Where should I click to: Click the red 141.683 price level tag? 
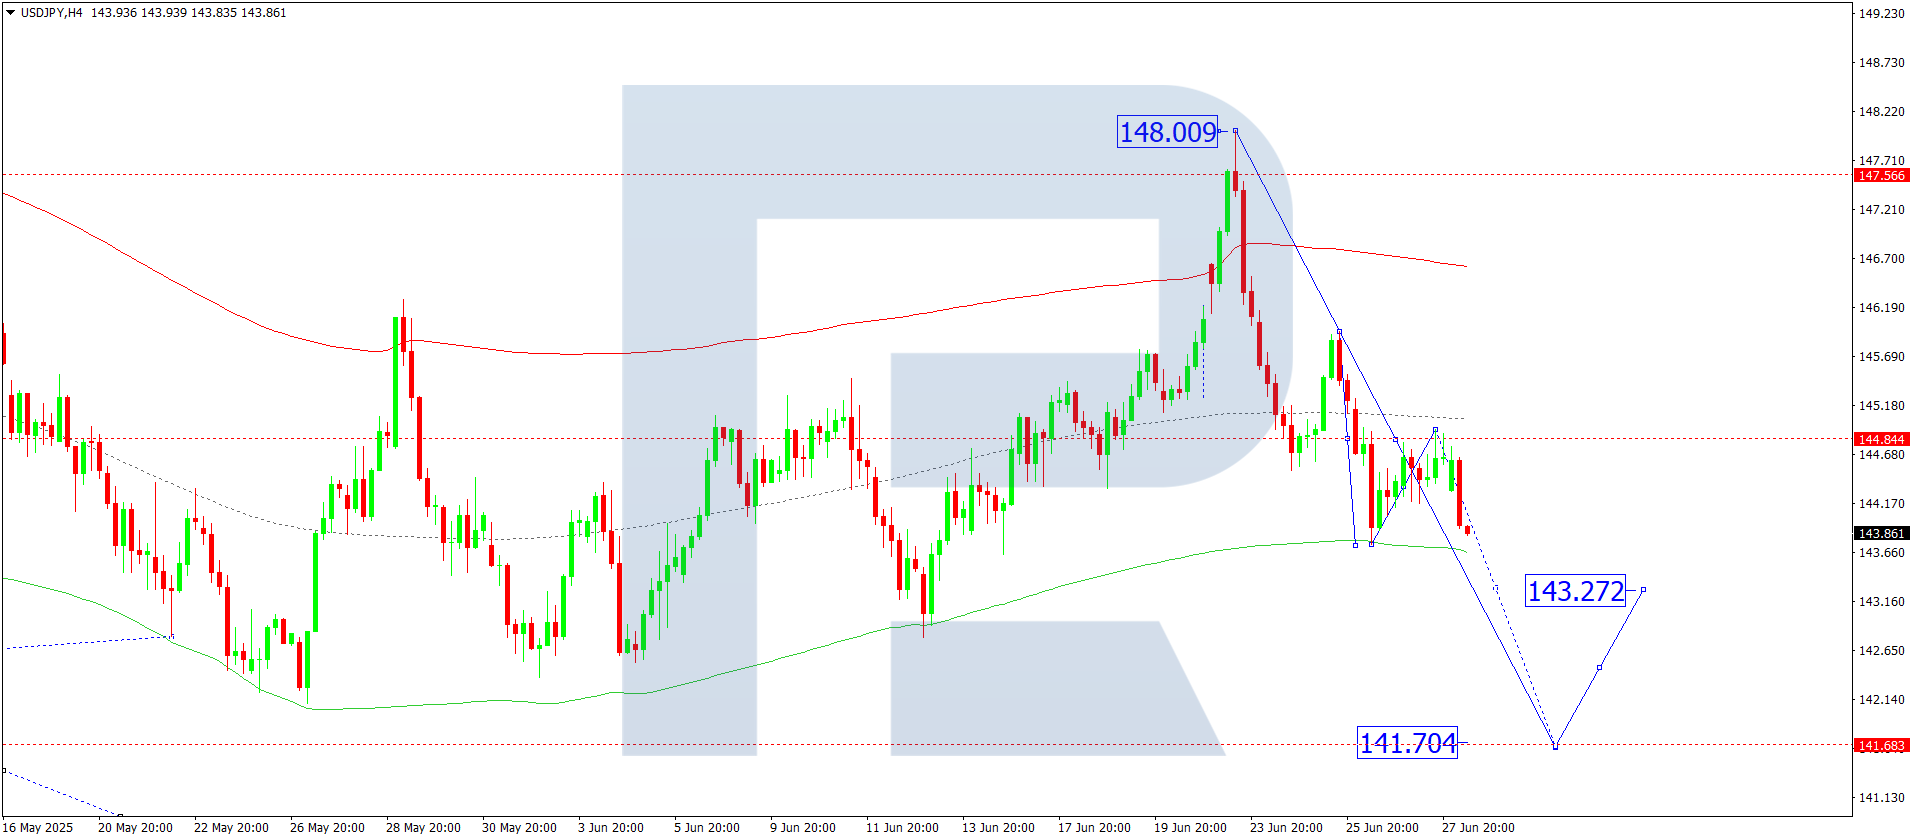[x=1881, y=745]
